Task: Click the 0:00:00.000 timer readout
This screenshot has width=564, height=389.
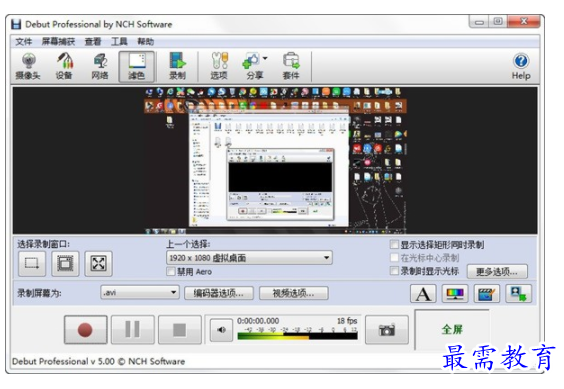Action: pyautogui.click(x=258, y=321)
